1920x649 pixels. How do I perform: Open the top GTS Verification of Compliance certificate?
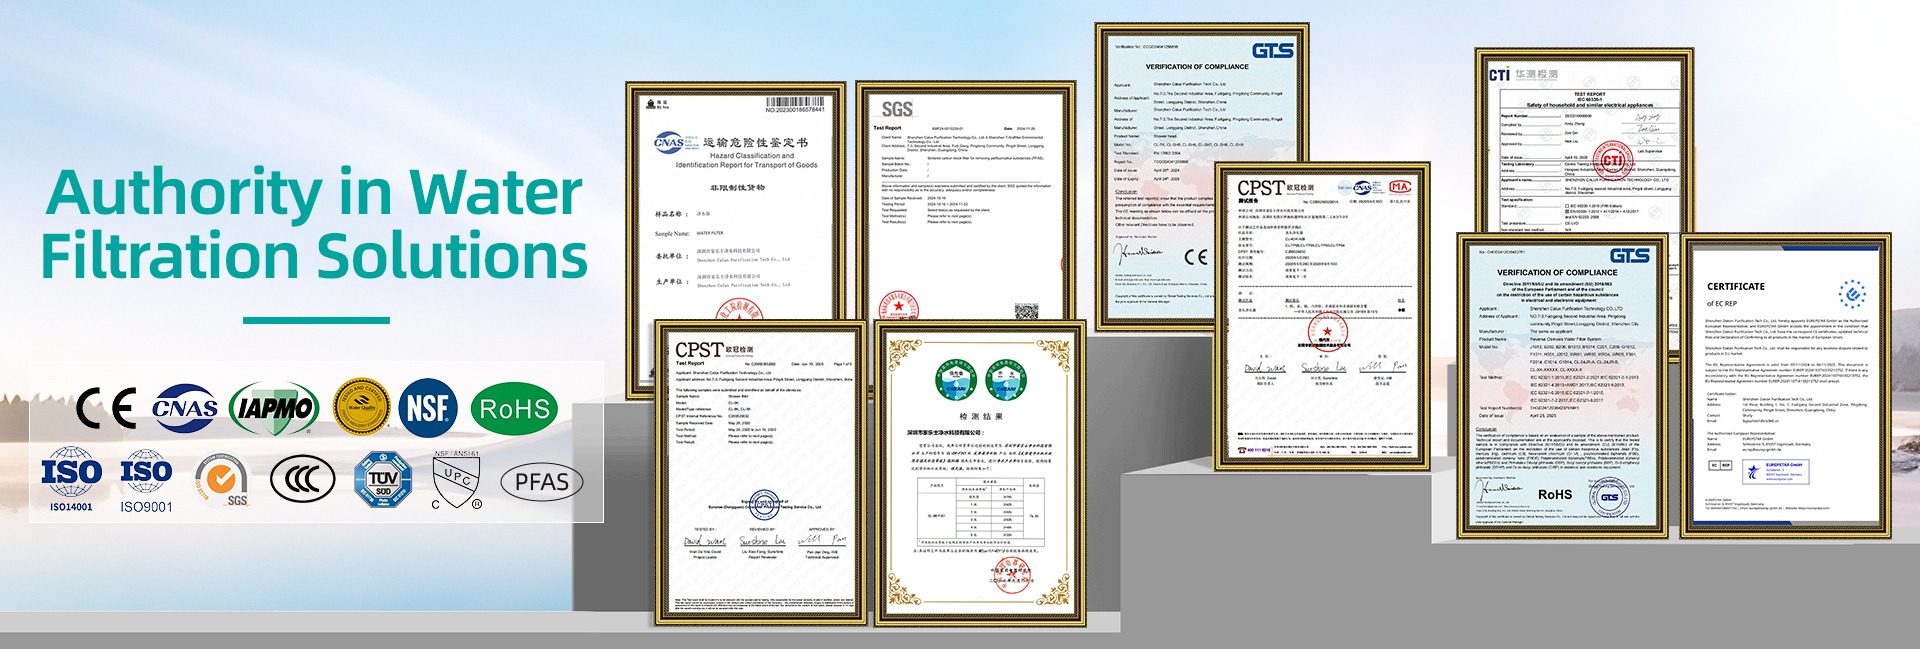[x=1202, y=177]
